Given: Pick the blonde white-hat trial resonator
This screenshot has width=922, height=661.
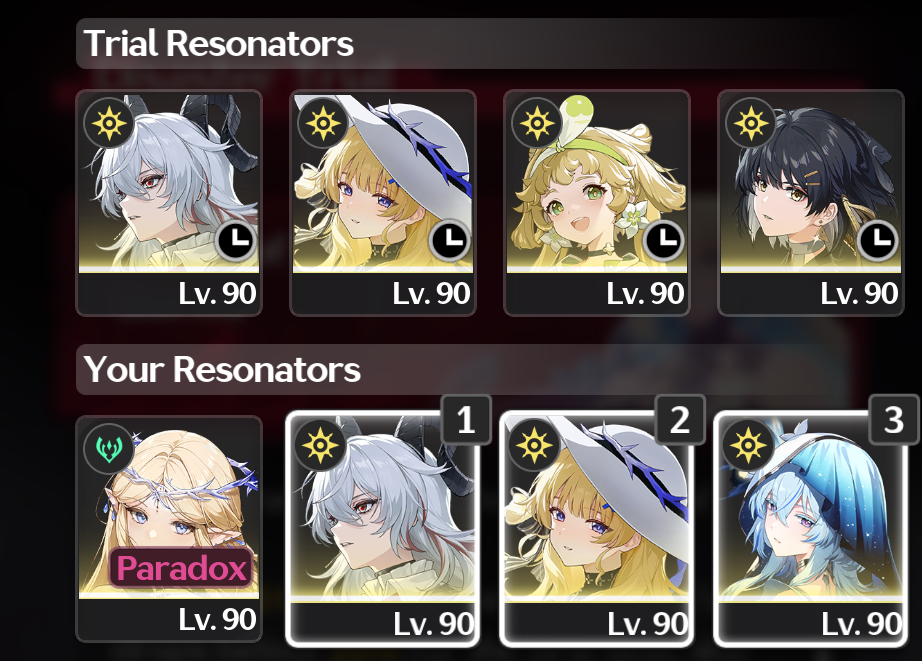Looking at the screenshot, I should [x=383, y=203].
